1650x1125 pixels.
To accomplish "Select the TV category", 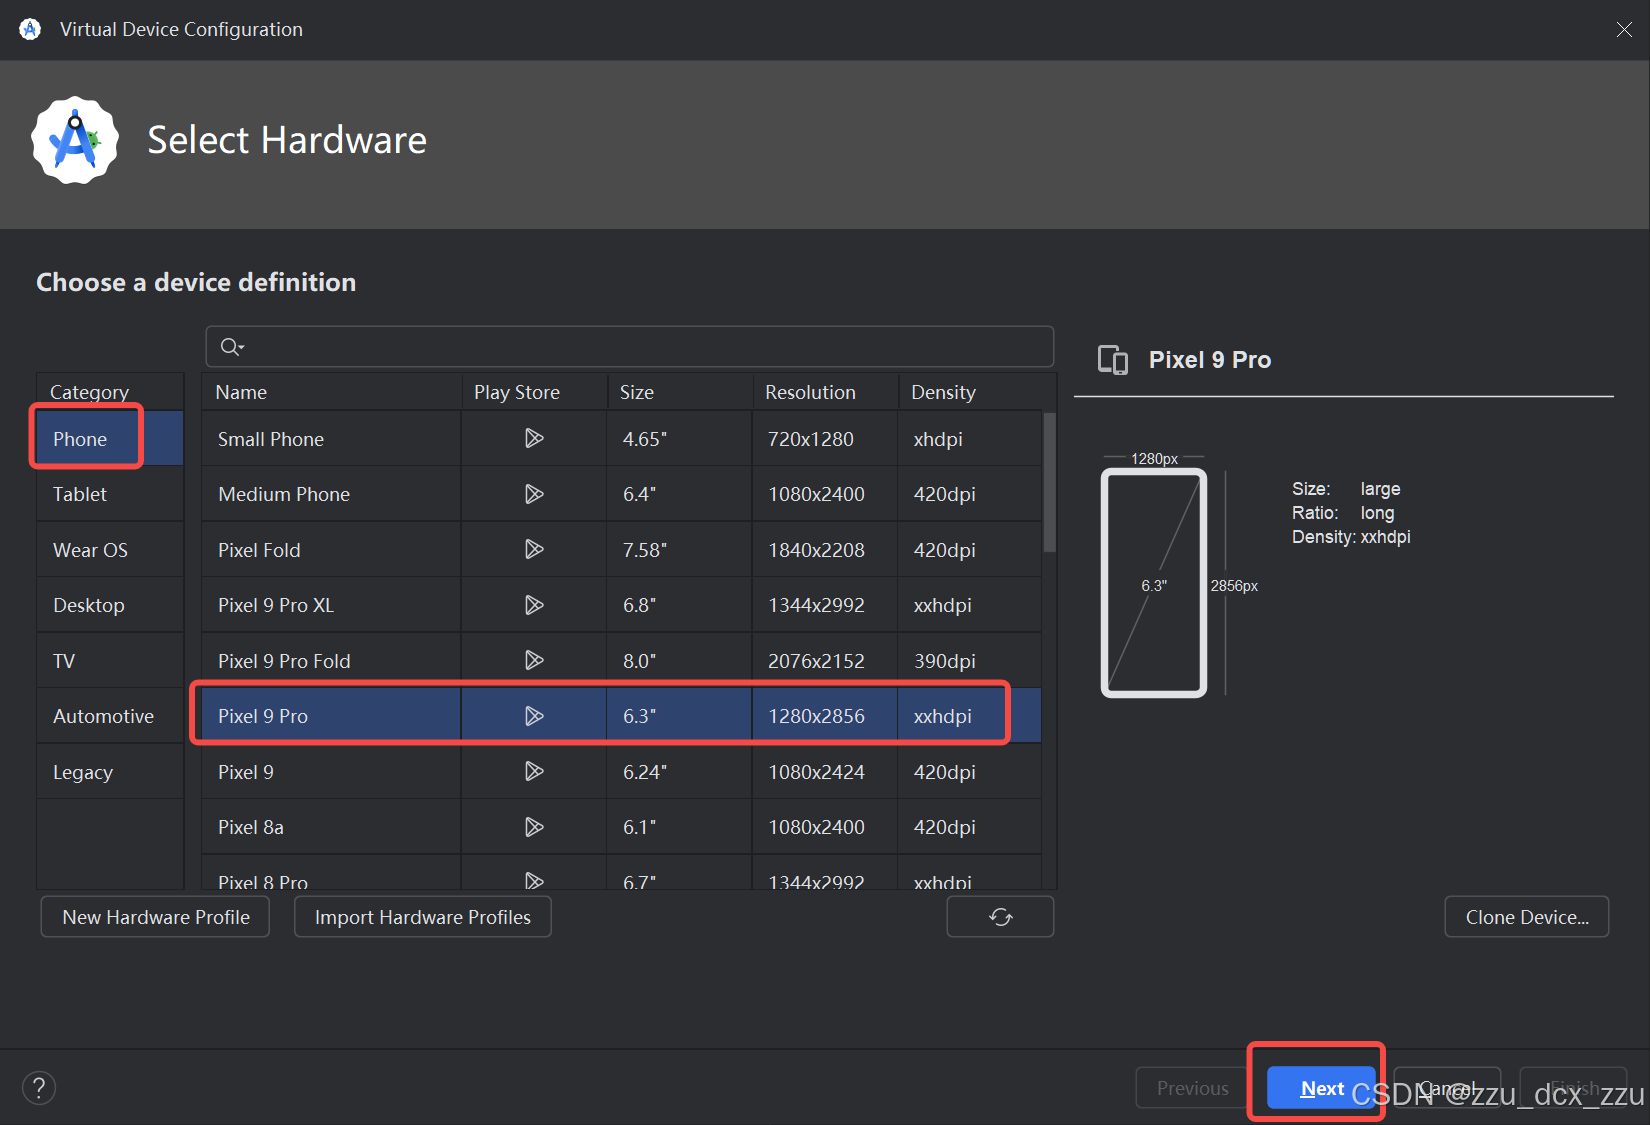I will coord(110,661).
